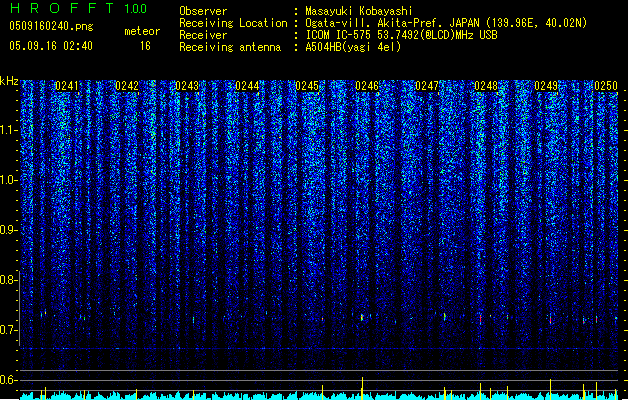This screenshot has height=400, width=629.
Task: Click the date stamp 05.09.16 02:40
Action: point(51,46)
